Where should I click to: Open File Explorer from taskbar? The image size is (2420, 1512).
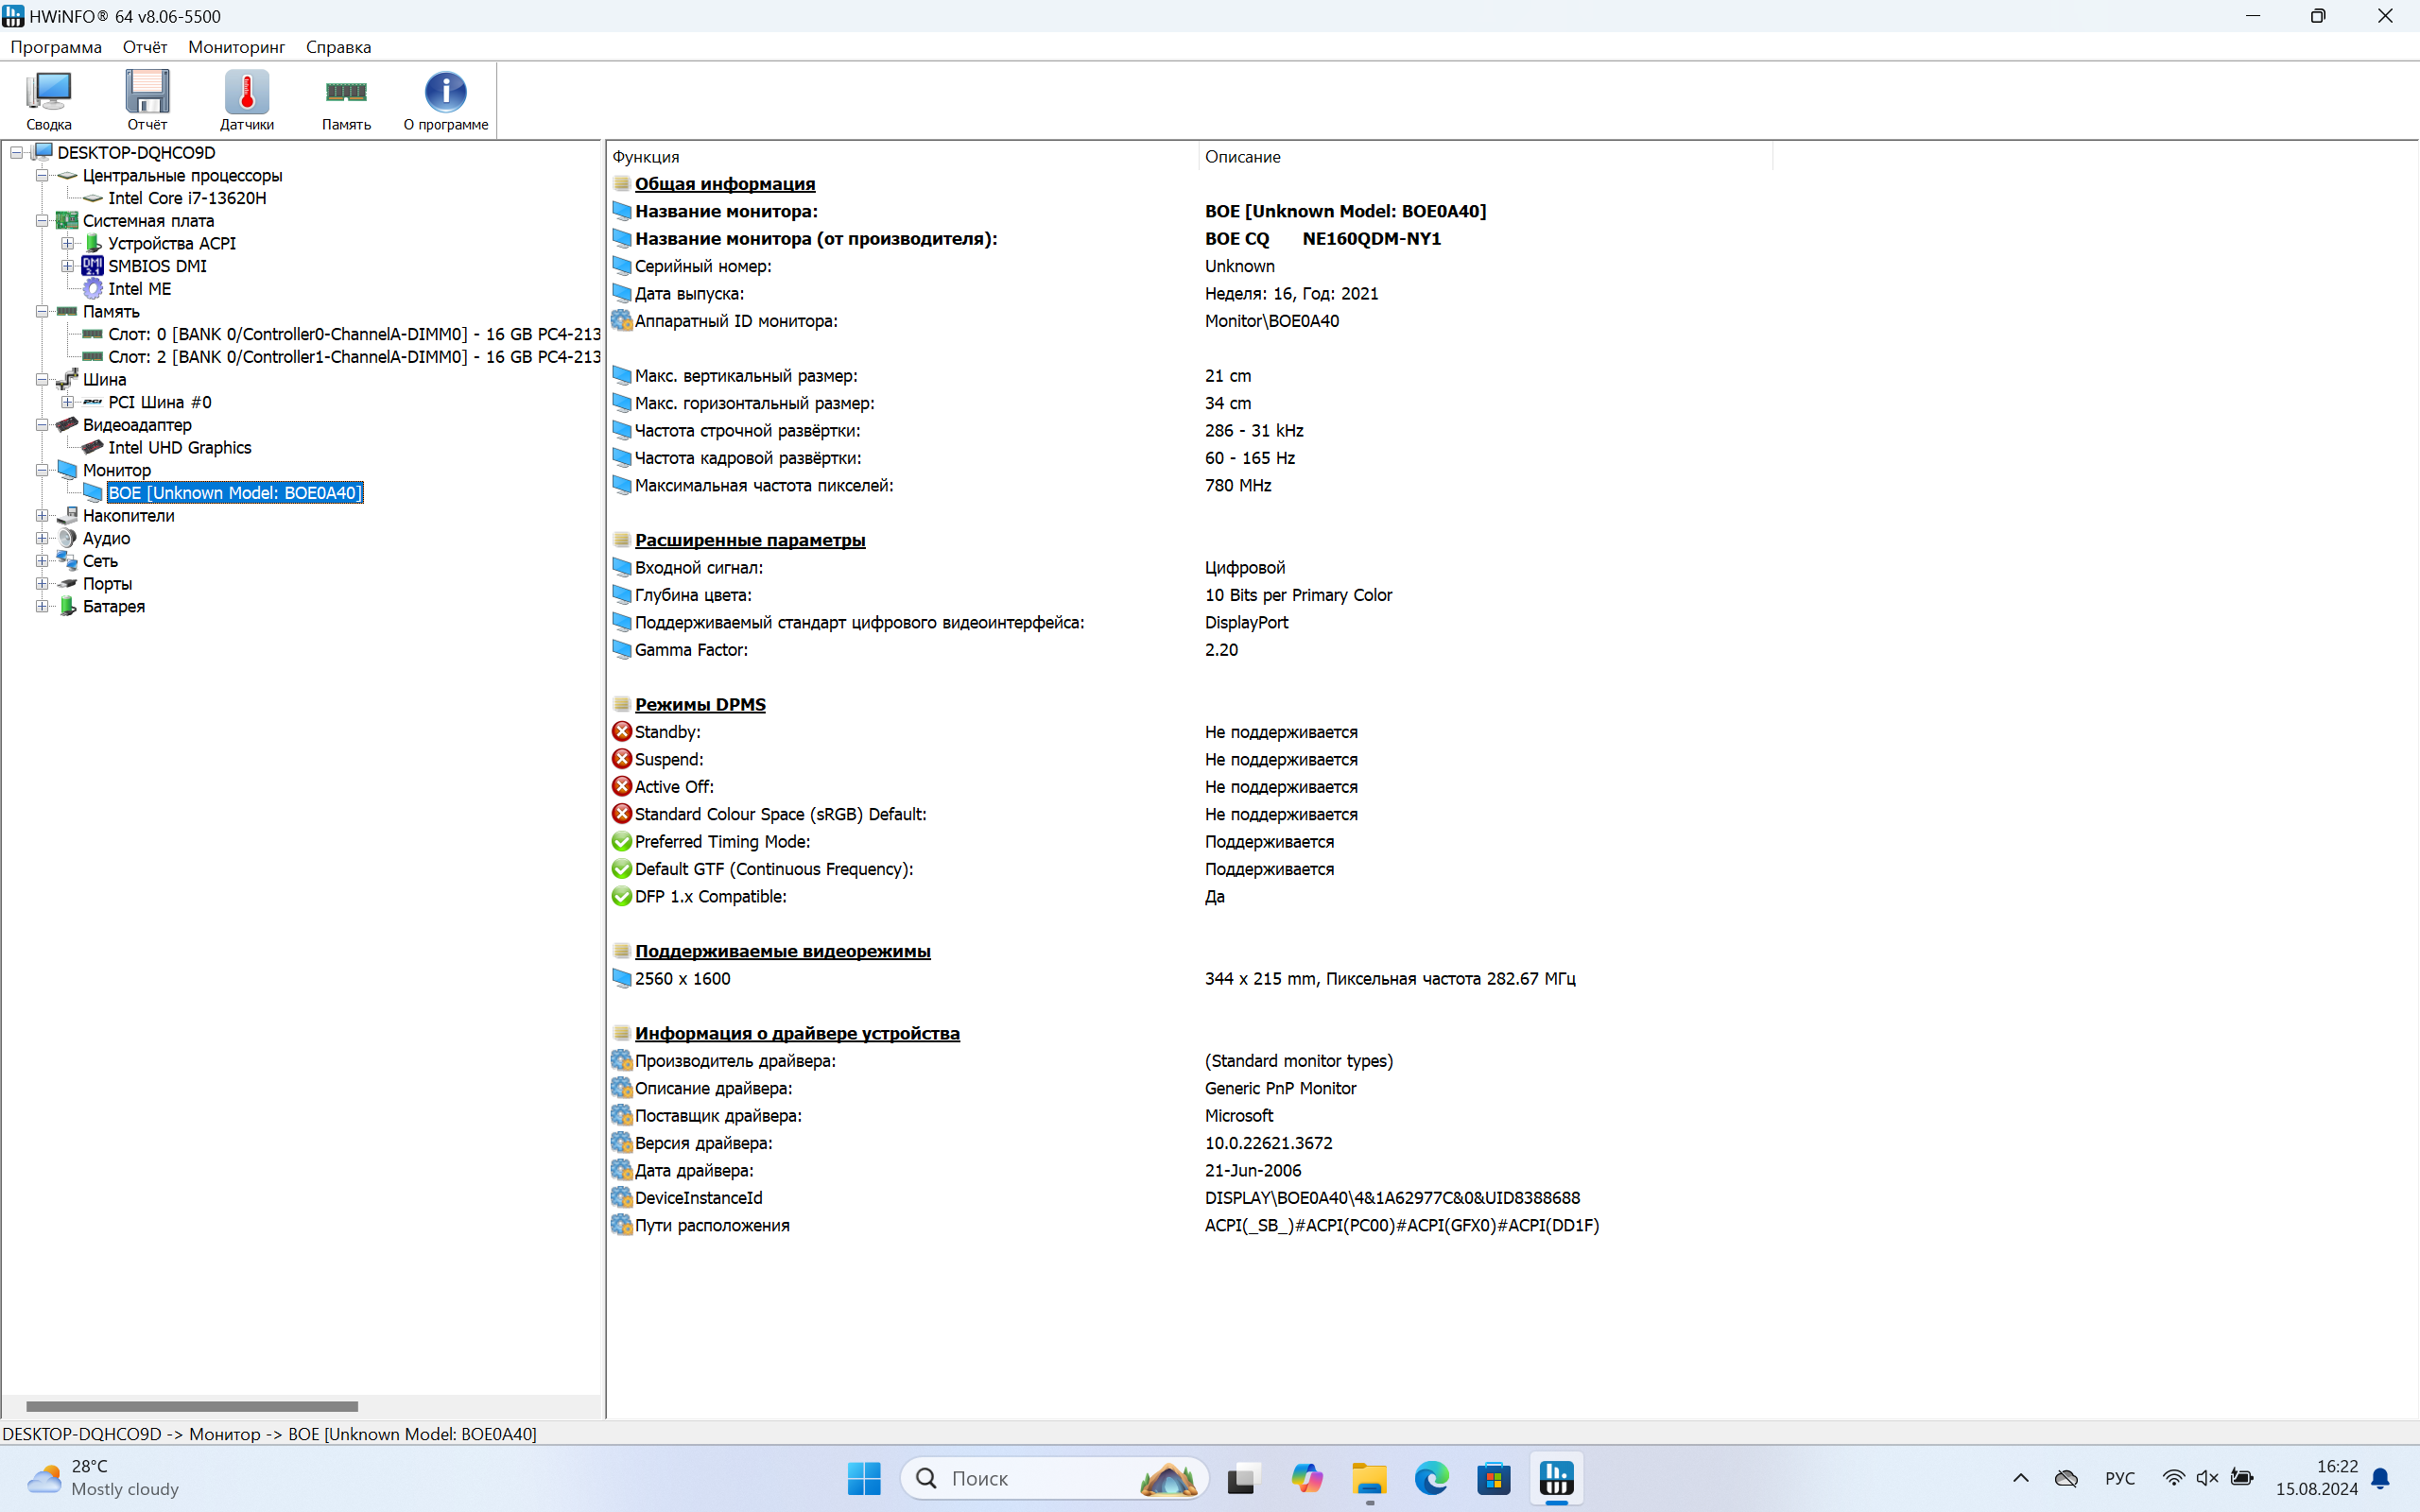coord(1369,1478)
